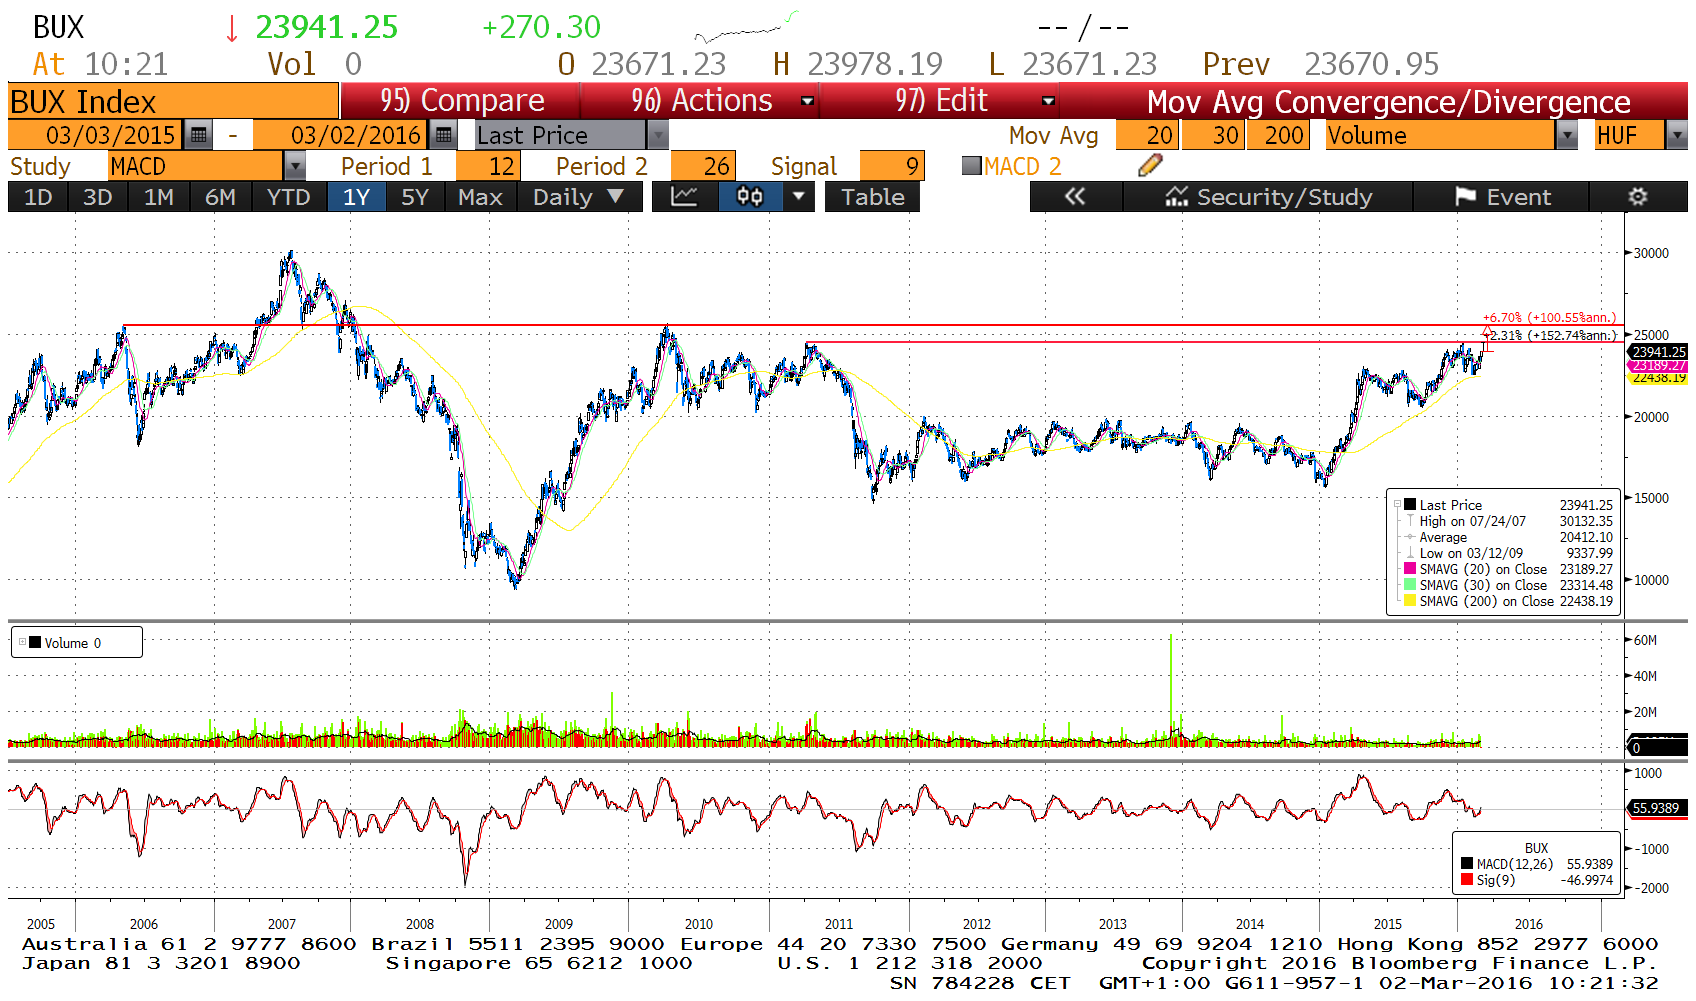The width and height of the screenshot is (1696, 1001).
Task: Select the 1M range tab
Action: [158, 197]
